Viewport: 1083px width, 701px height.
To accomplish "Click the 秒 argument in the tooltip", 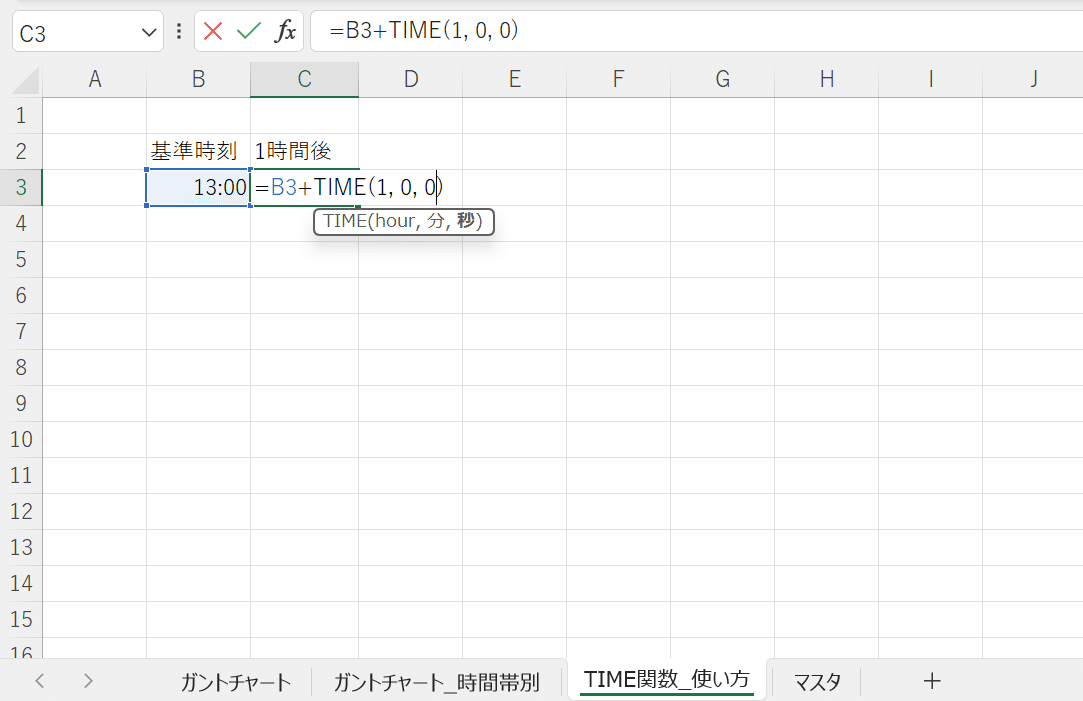I will (x=466, y=221).
